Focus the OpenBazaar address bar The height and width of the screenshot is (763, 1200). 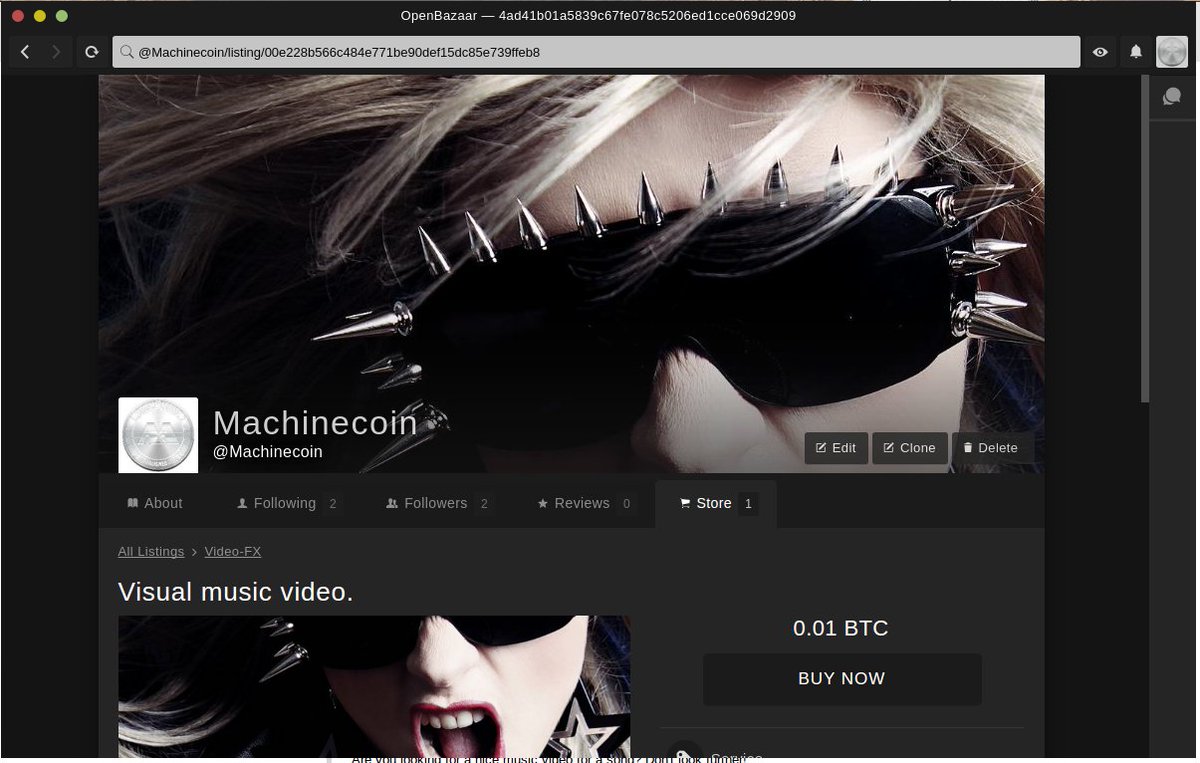point(596,52)
